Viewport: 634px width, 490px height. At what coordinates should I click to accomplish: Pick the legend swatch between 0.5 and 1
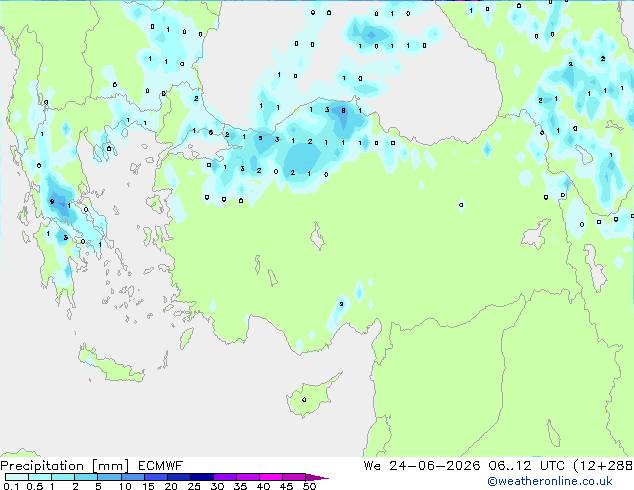[x=40, y=477]
